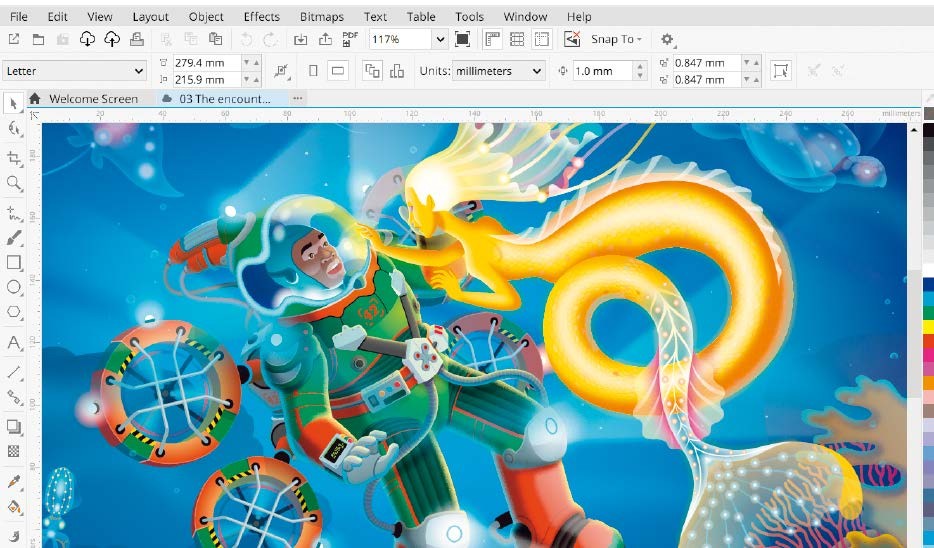Click the 279.4 mm page width field
Screen dimensions: 934x548
pos(206,62)
